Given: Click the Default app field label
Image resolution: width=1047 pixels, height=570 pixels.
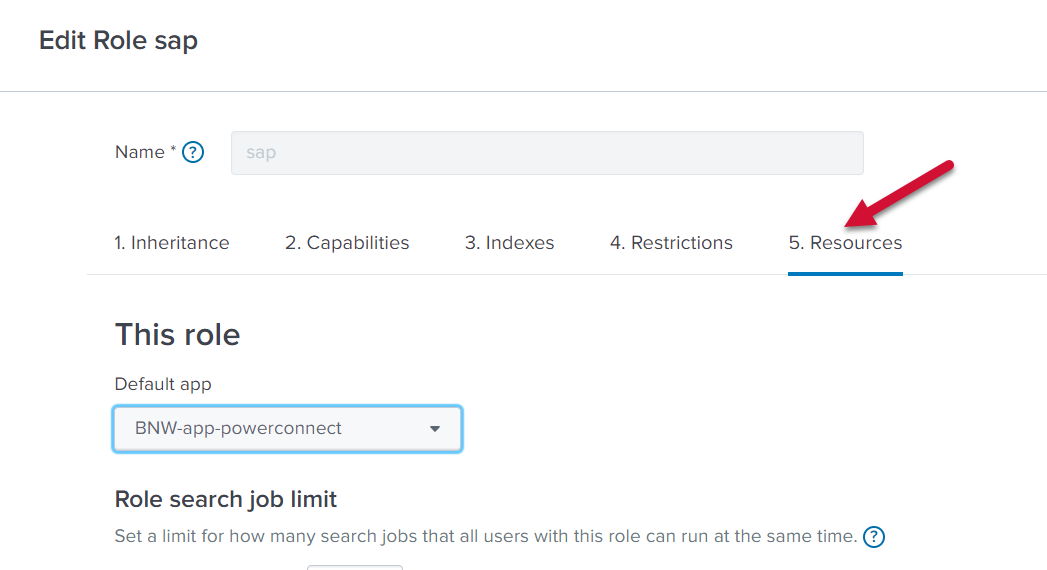Looking at the screenshot, I should tap(163, 384).
